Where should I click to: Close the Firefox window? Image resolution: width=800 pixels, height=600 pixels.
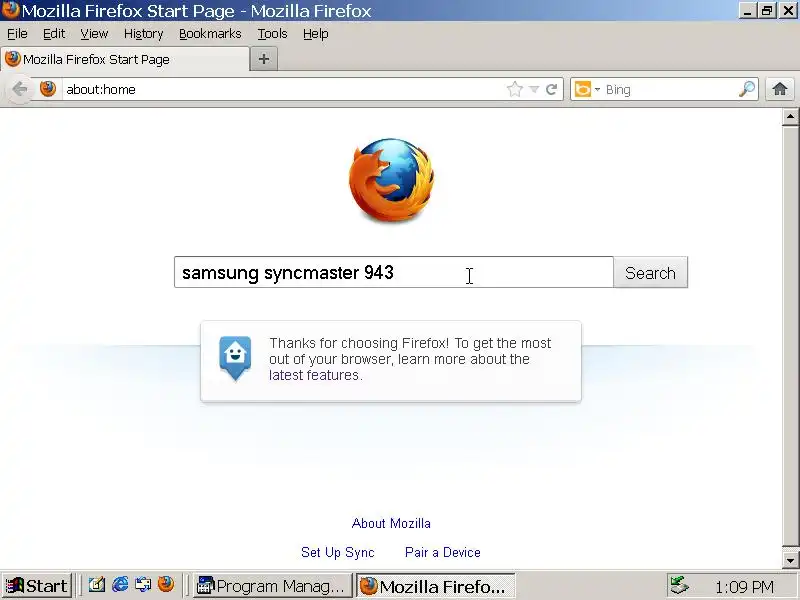pyautogui.click(x=788, y=11)
